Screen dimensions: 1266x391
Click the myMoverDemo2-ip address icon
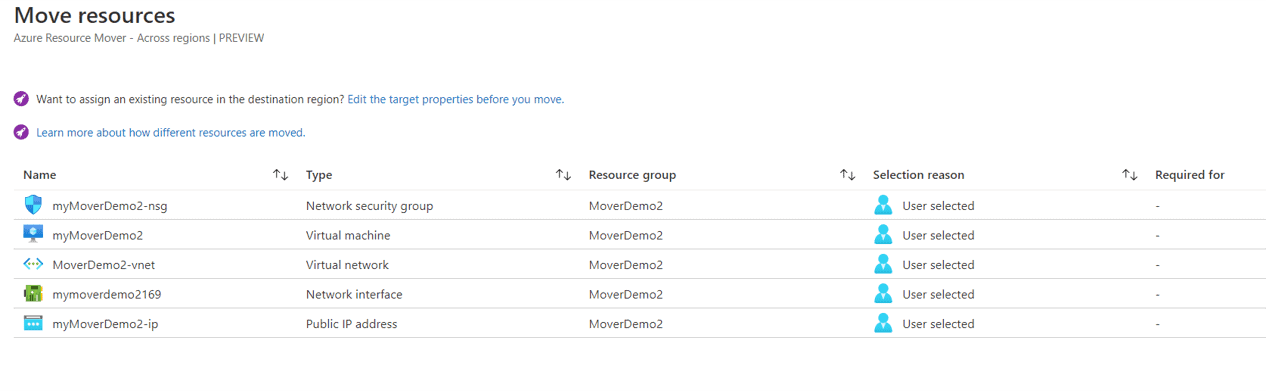[x=34, y=324]
